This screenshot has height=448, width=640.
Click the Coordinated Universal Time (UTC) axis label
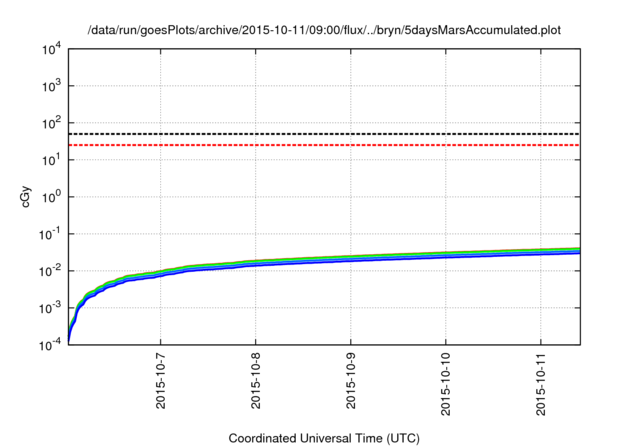[x=324, y=439]
